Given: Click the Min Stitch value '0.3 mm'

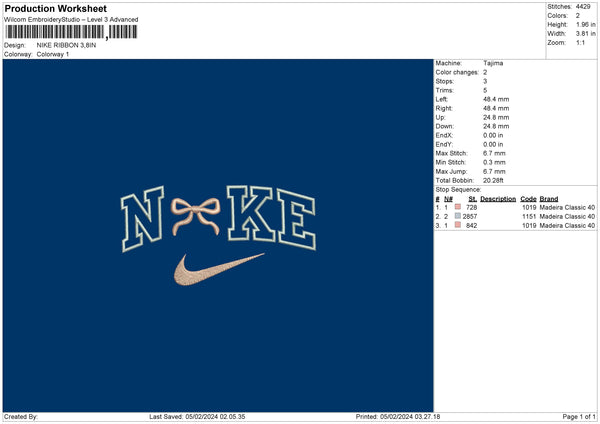Looking at the screenshot, I should pyautogui.click(x=494, y=162).
